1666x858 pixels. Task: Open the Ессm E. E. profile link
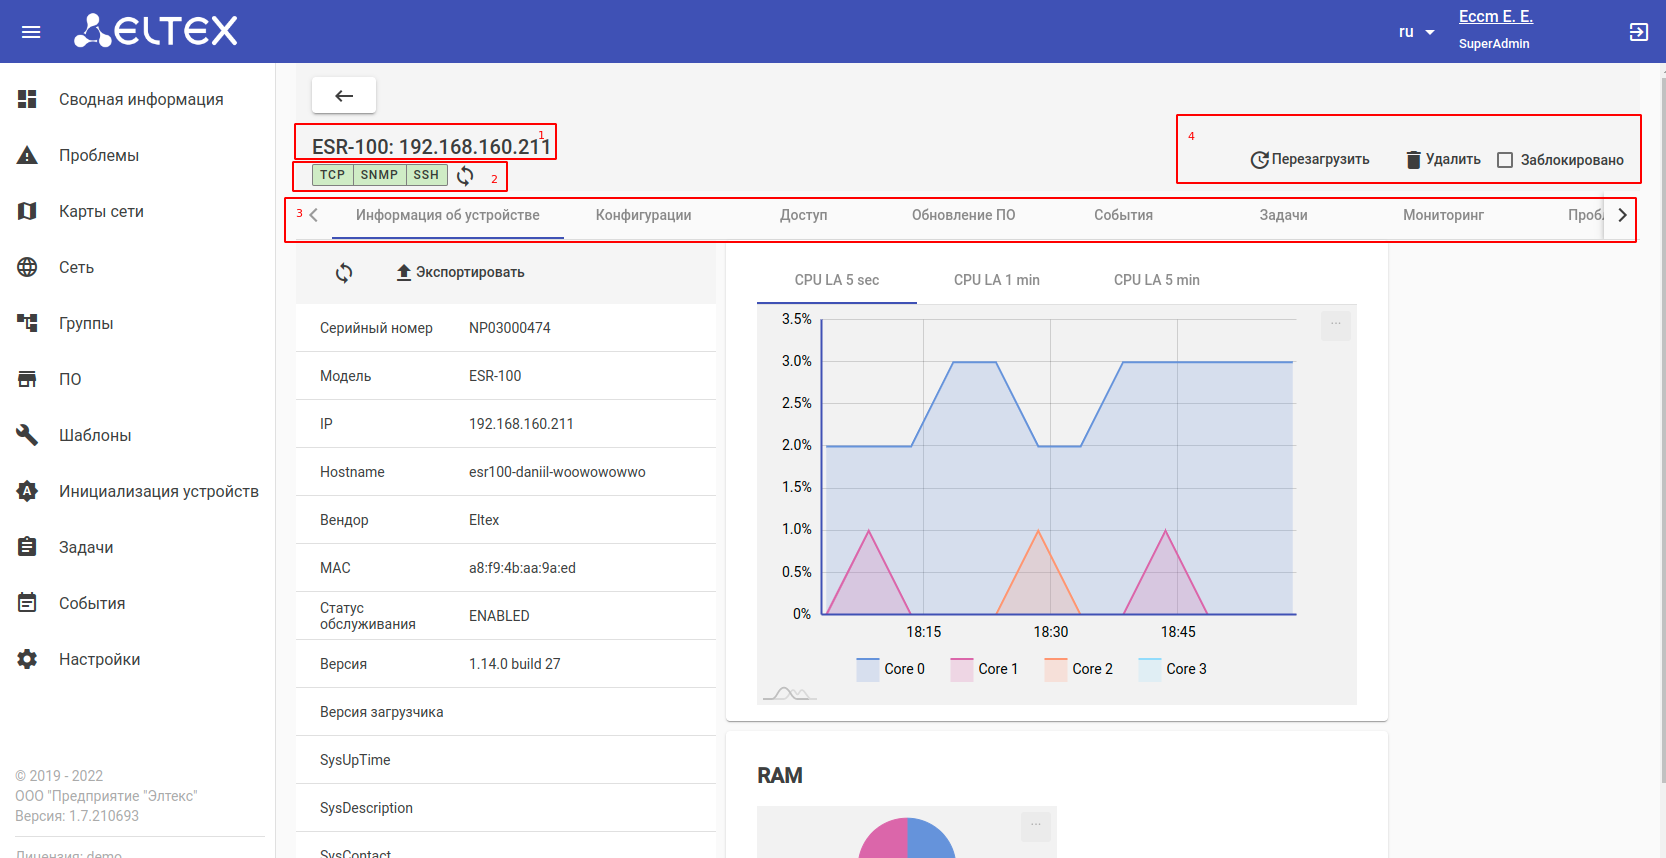[1495, 16]
